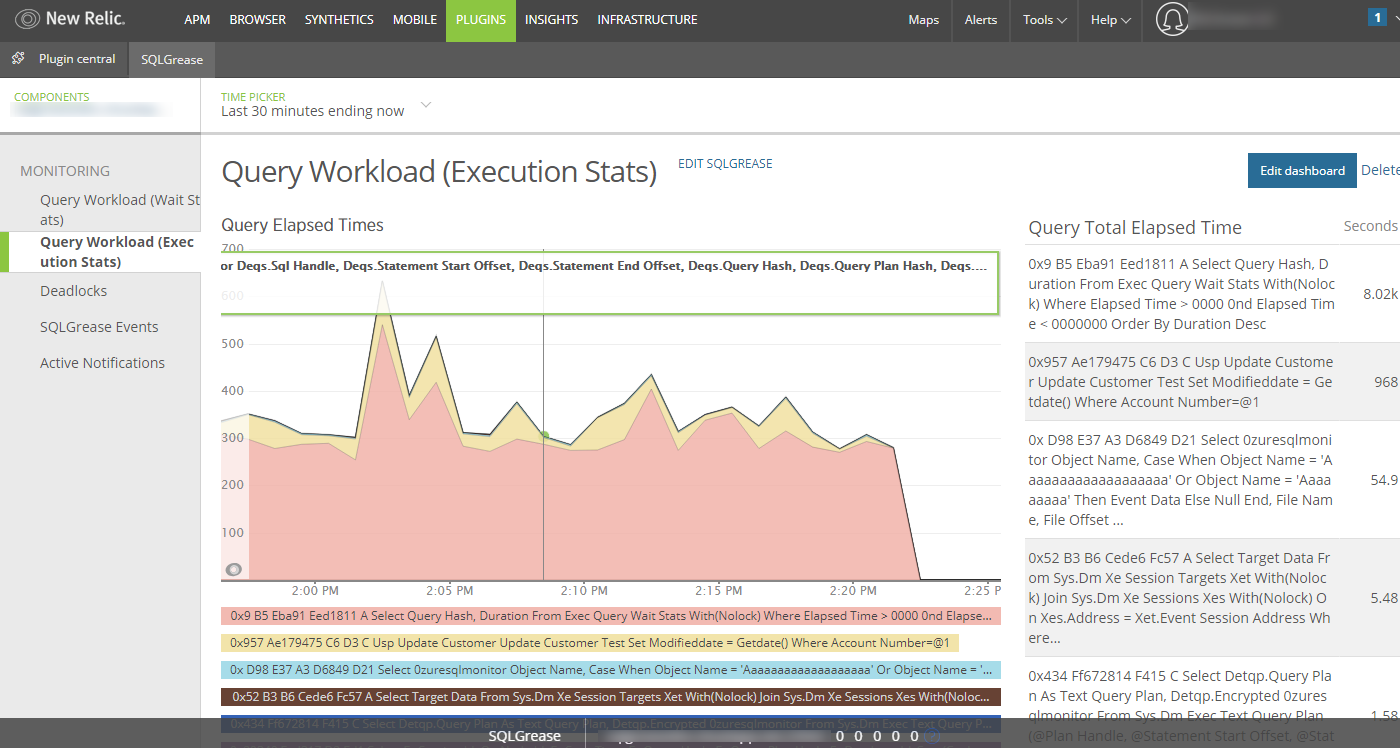Open Alerts from the top bar
This screenshot has width=1400, height=748.
[981, 20]
